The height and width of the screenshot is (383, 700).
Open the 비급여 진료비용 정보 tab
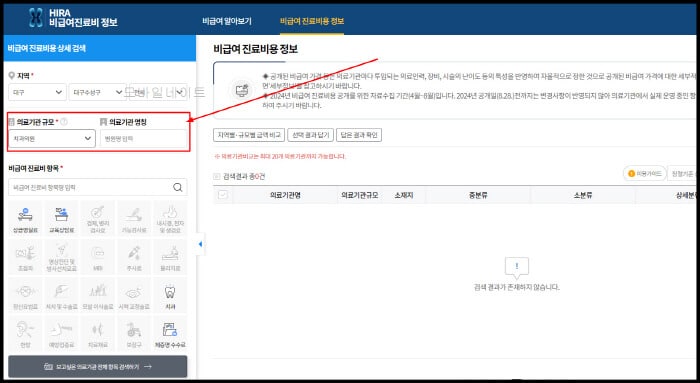pyautogui.click(x=312, y=21)
